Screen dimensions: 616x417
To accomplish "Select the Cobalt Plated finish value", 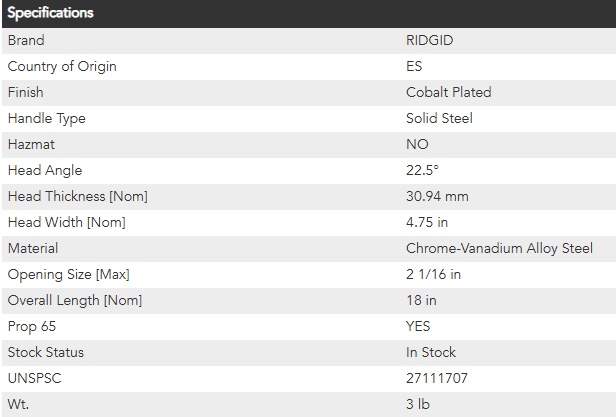I will pos(448,92).
